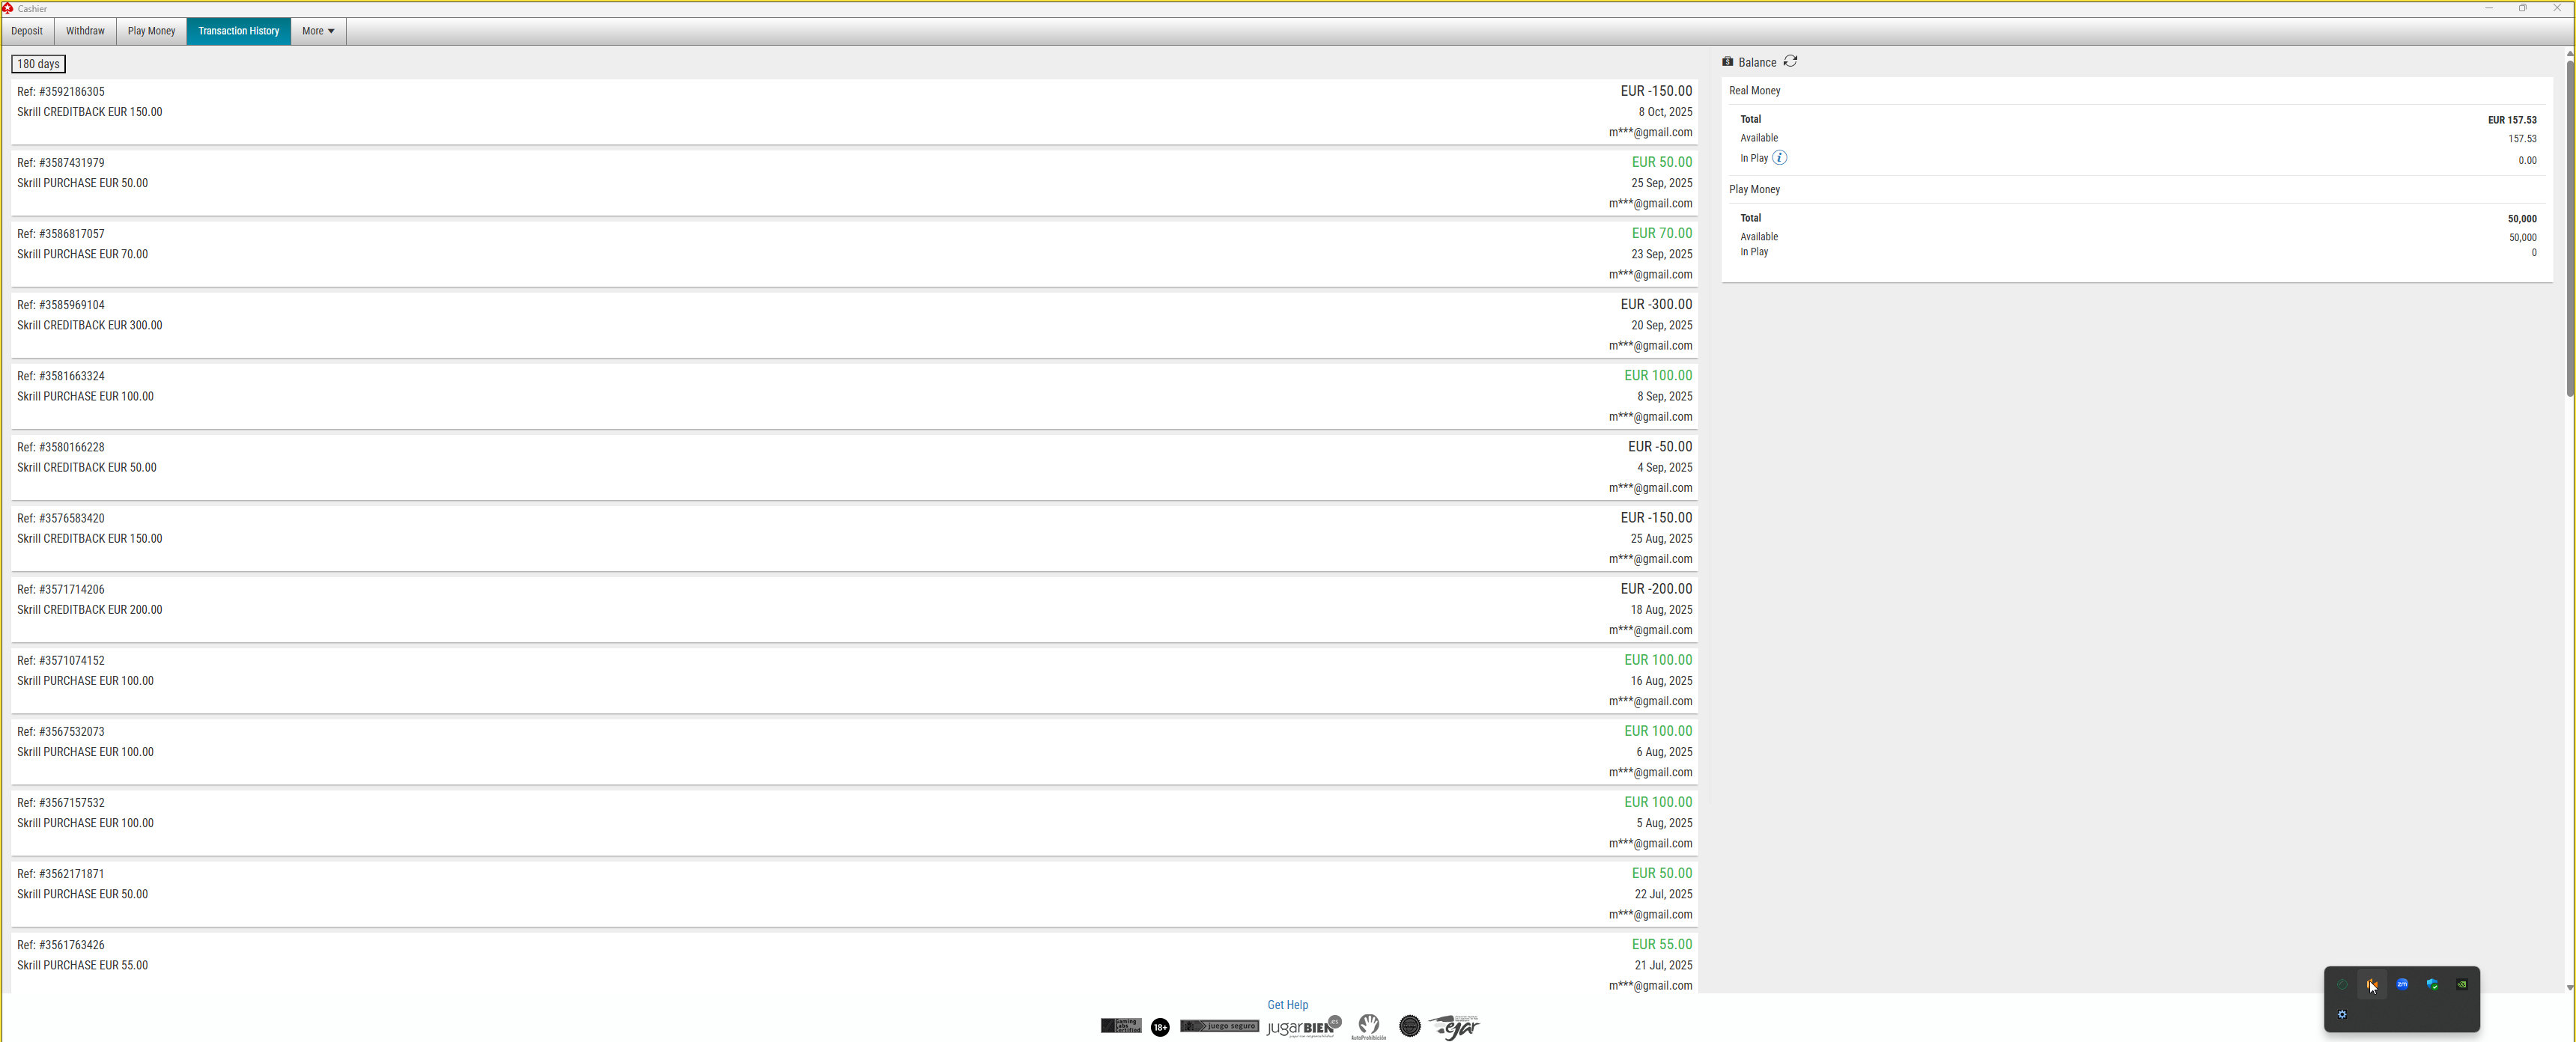The width and height of the screenshot is (2576, 1042).
Task: Click the In Play info icon
Action: (x=1779, y=158)
